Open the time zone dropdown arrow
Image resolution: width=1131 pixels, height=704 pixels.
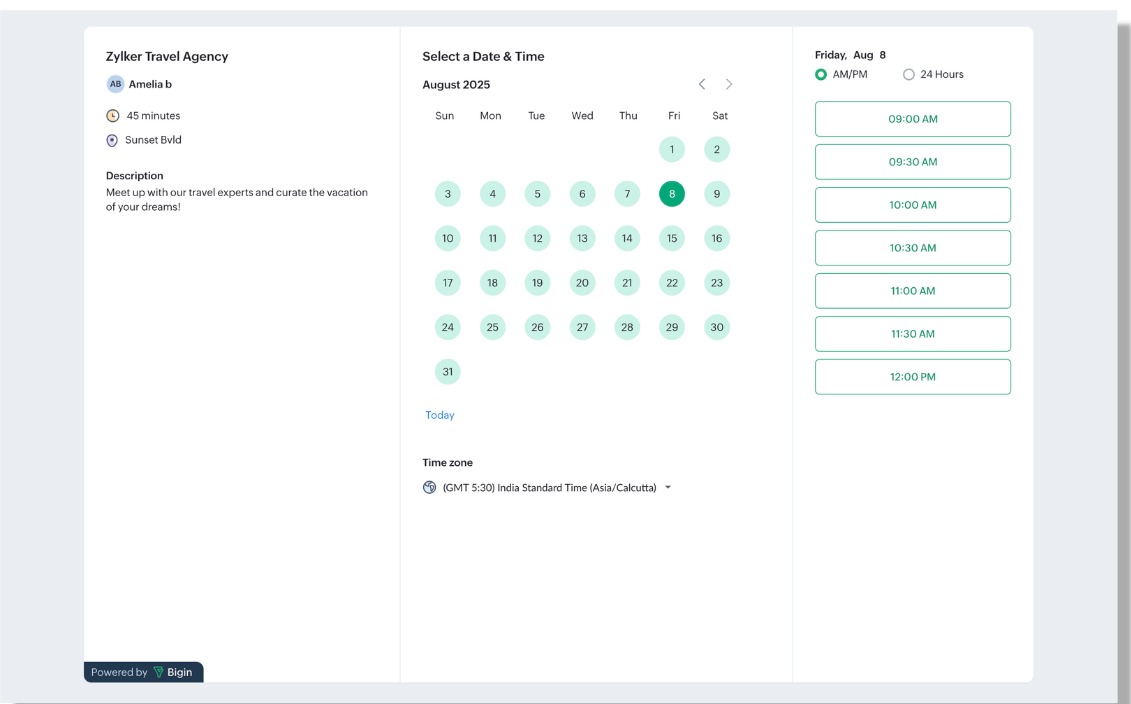click(x=668, y=488)
